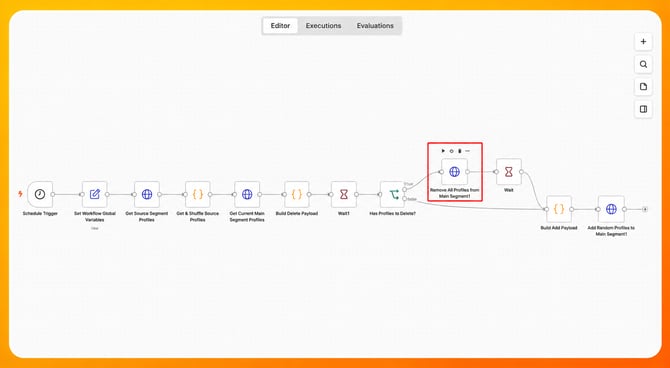Click the output connector of the Wait node

[522, 172]
